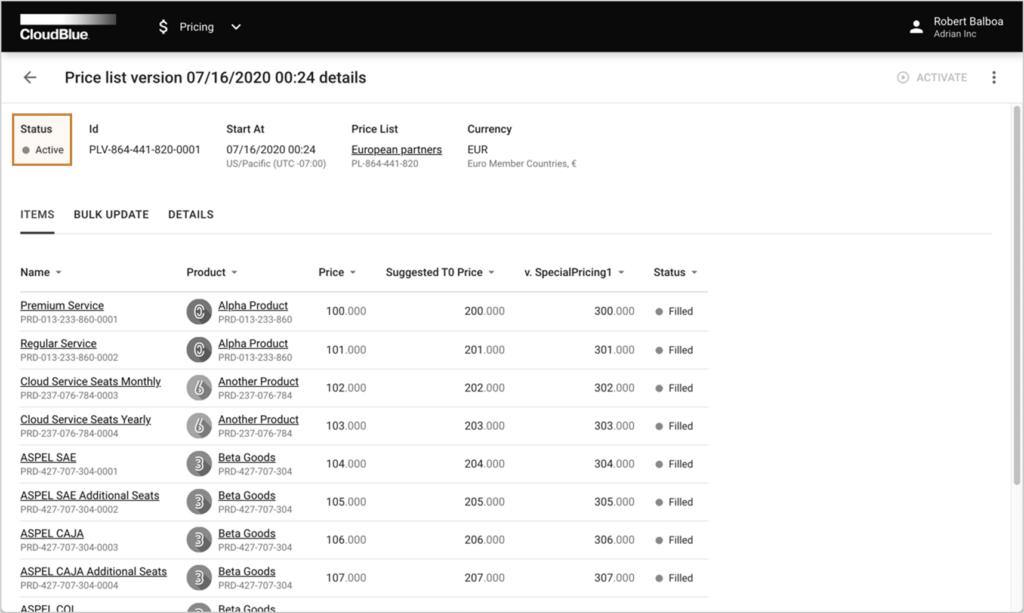Screen dimensions: 1024x613
Task: Open the Pricing dropdown chevron in the navigation bar
Action: (236, 27)
